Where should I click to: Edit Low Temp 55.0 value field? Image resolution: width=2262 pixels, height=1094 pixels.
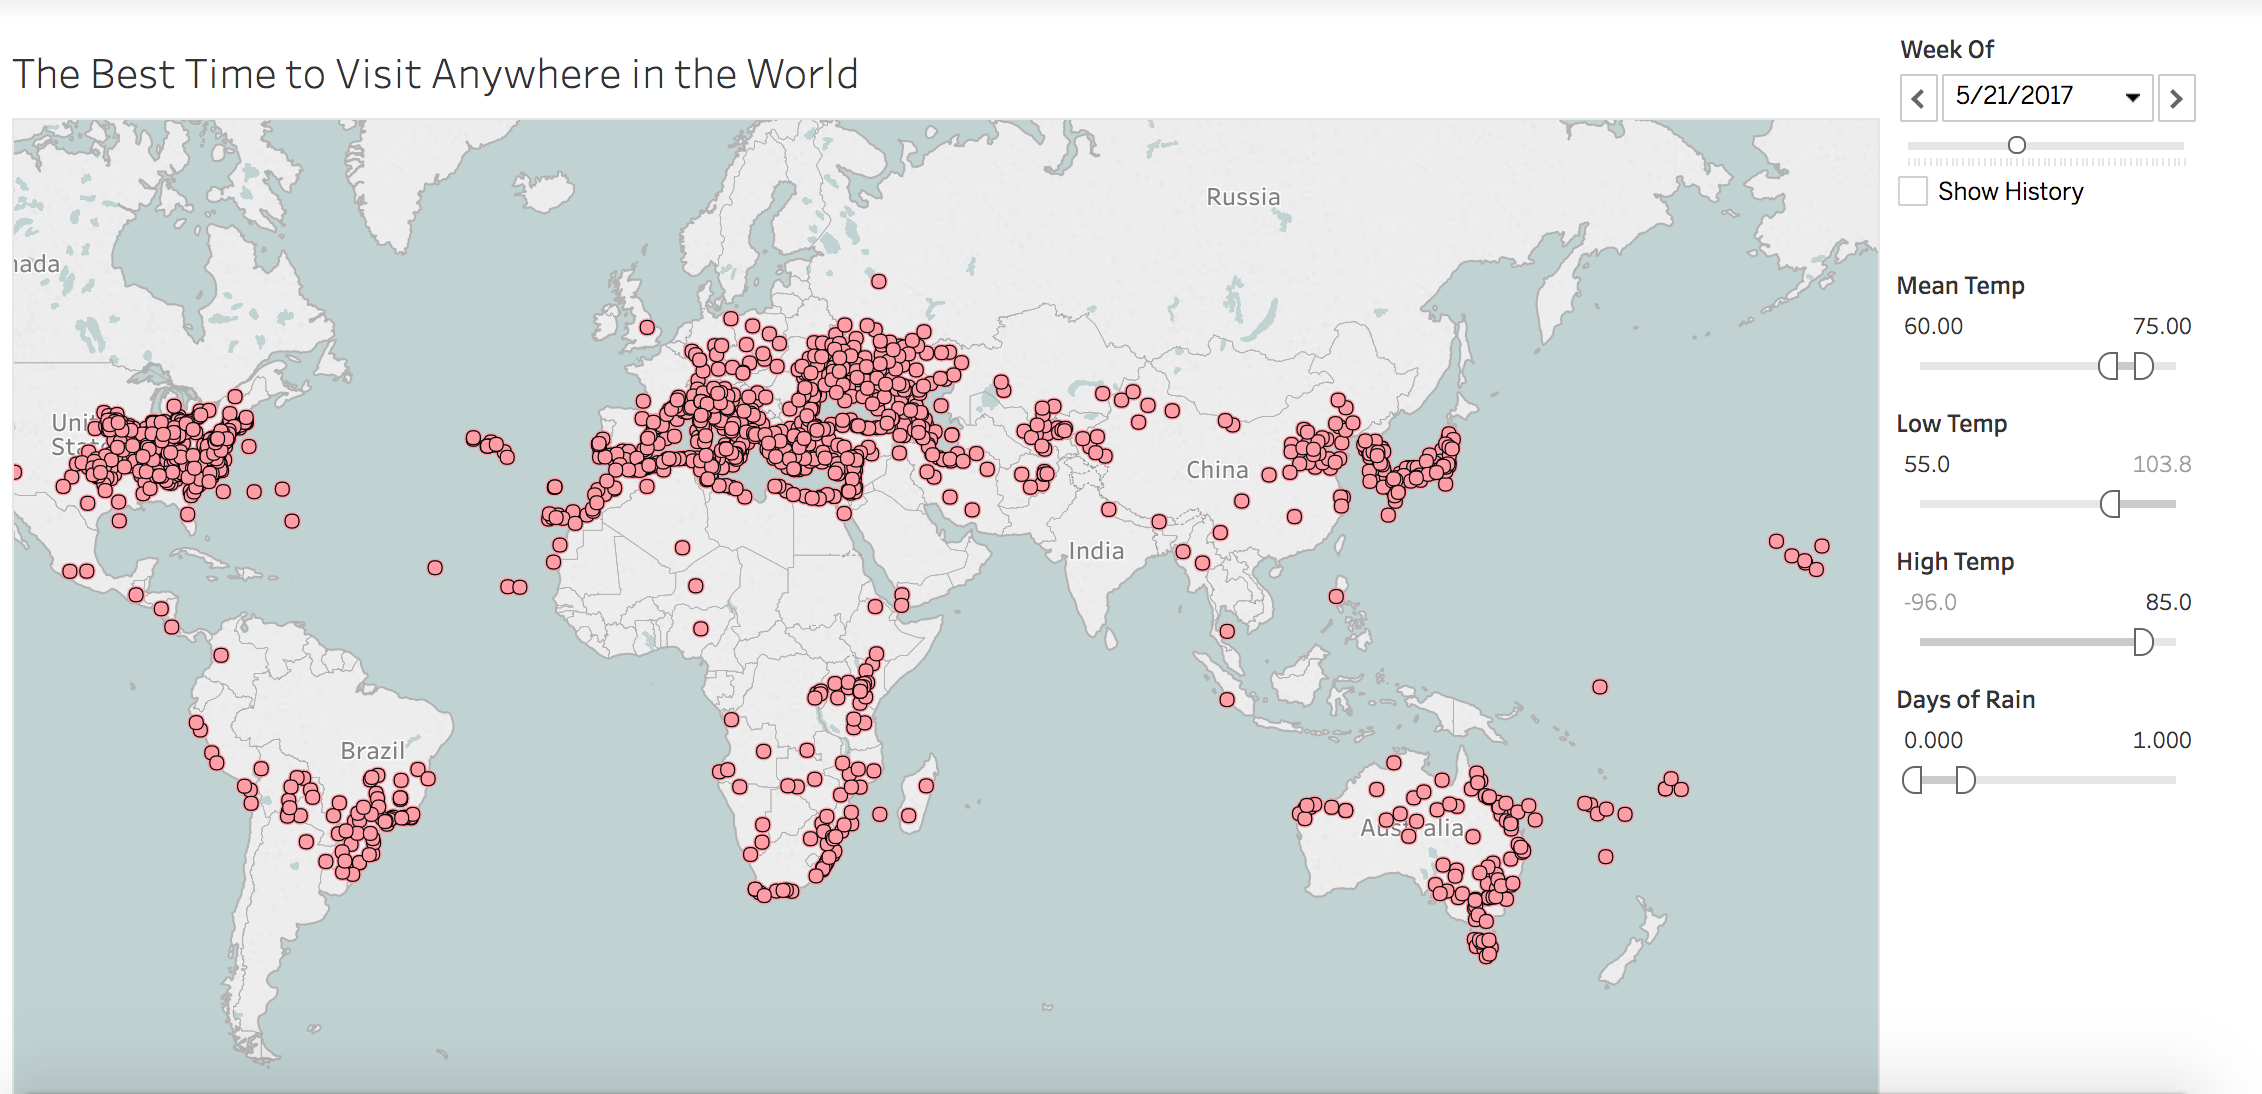pyautogui.click(x=1926, y=464)
